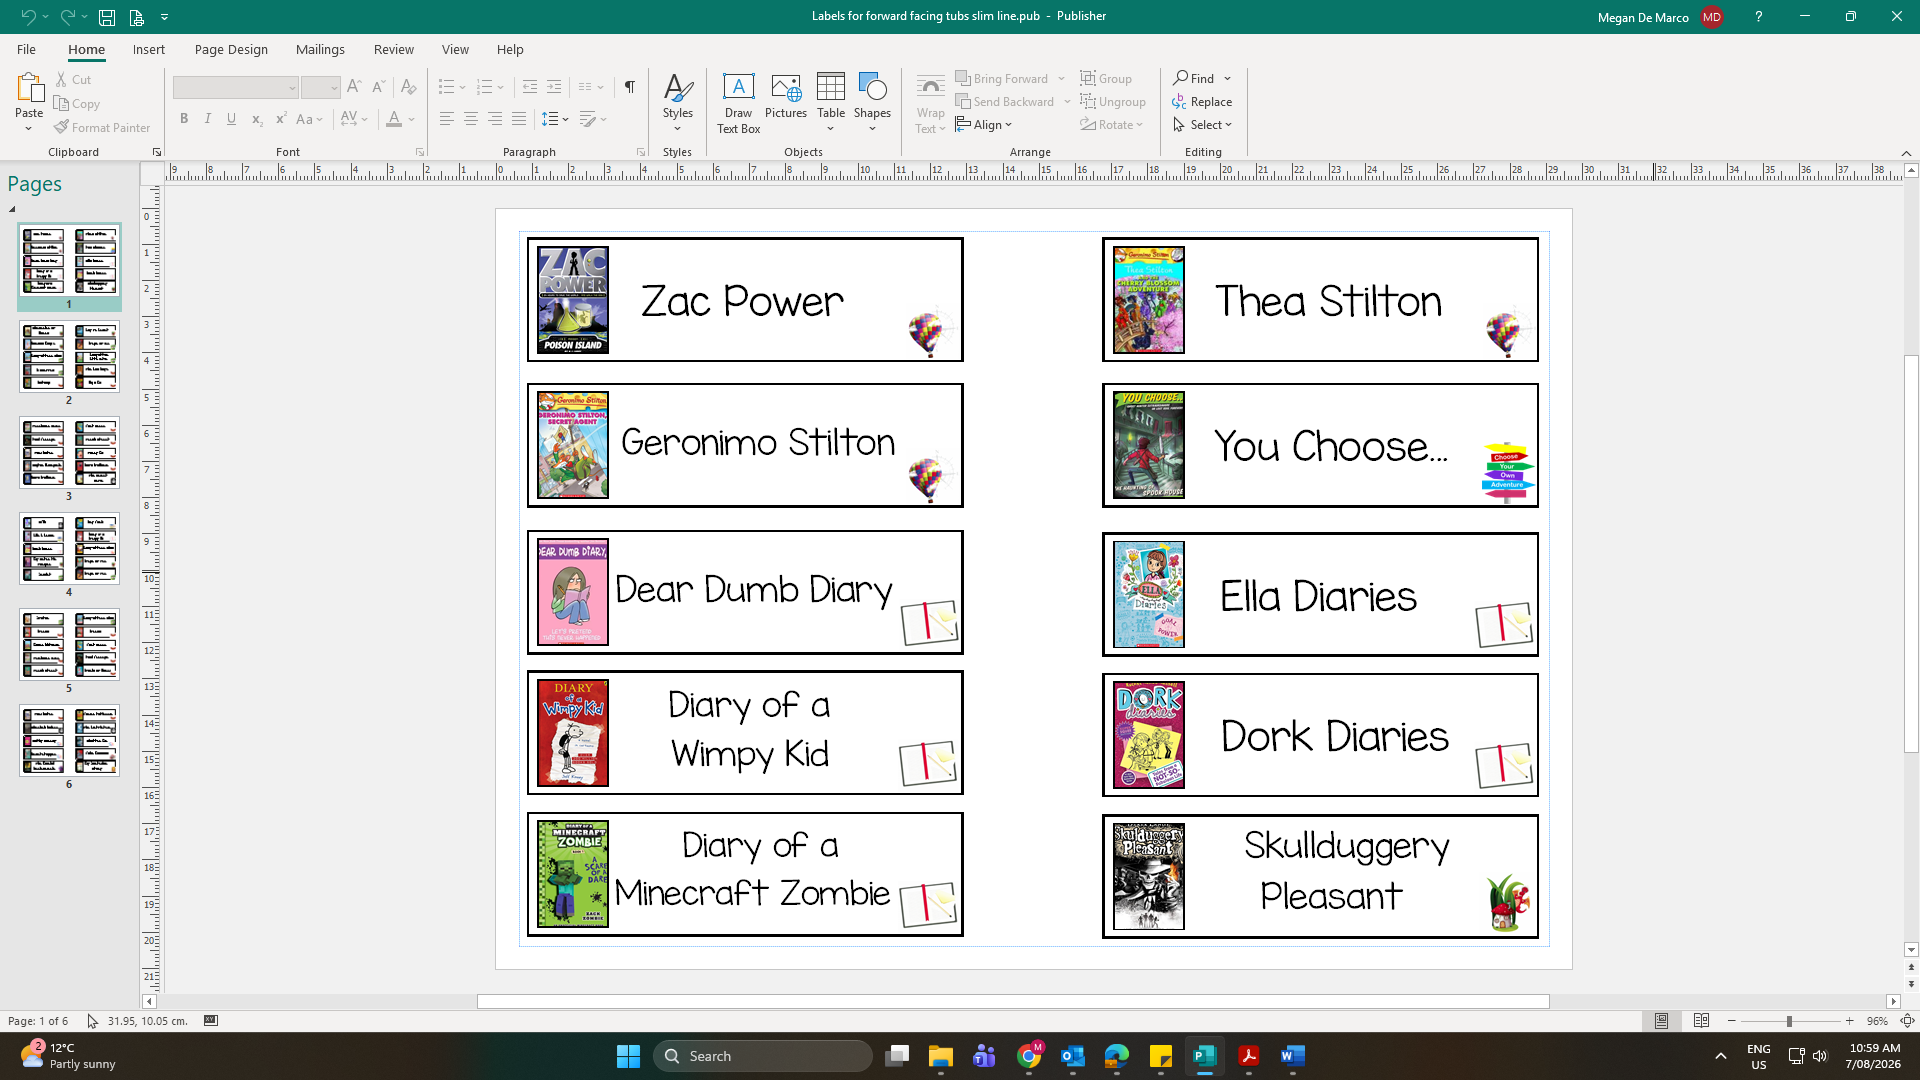The height and width of the screenshot is (1080, 1920).
Task: Collapse the ribbon with the chevron
Action: [1906, 153]
